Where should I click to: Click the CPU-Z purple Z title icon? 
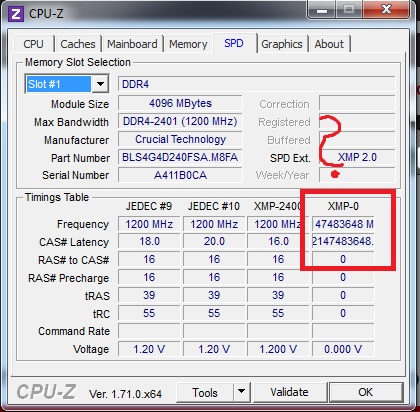[x=16, y=14]
